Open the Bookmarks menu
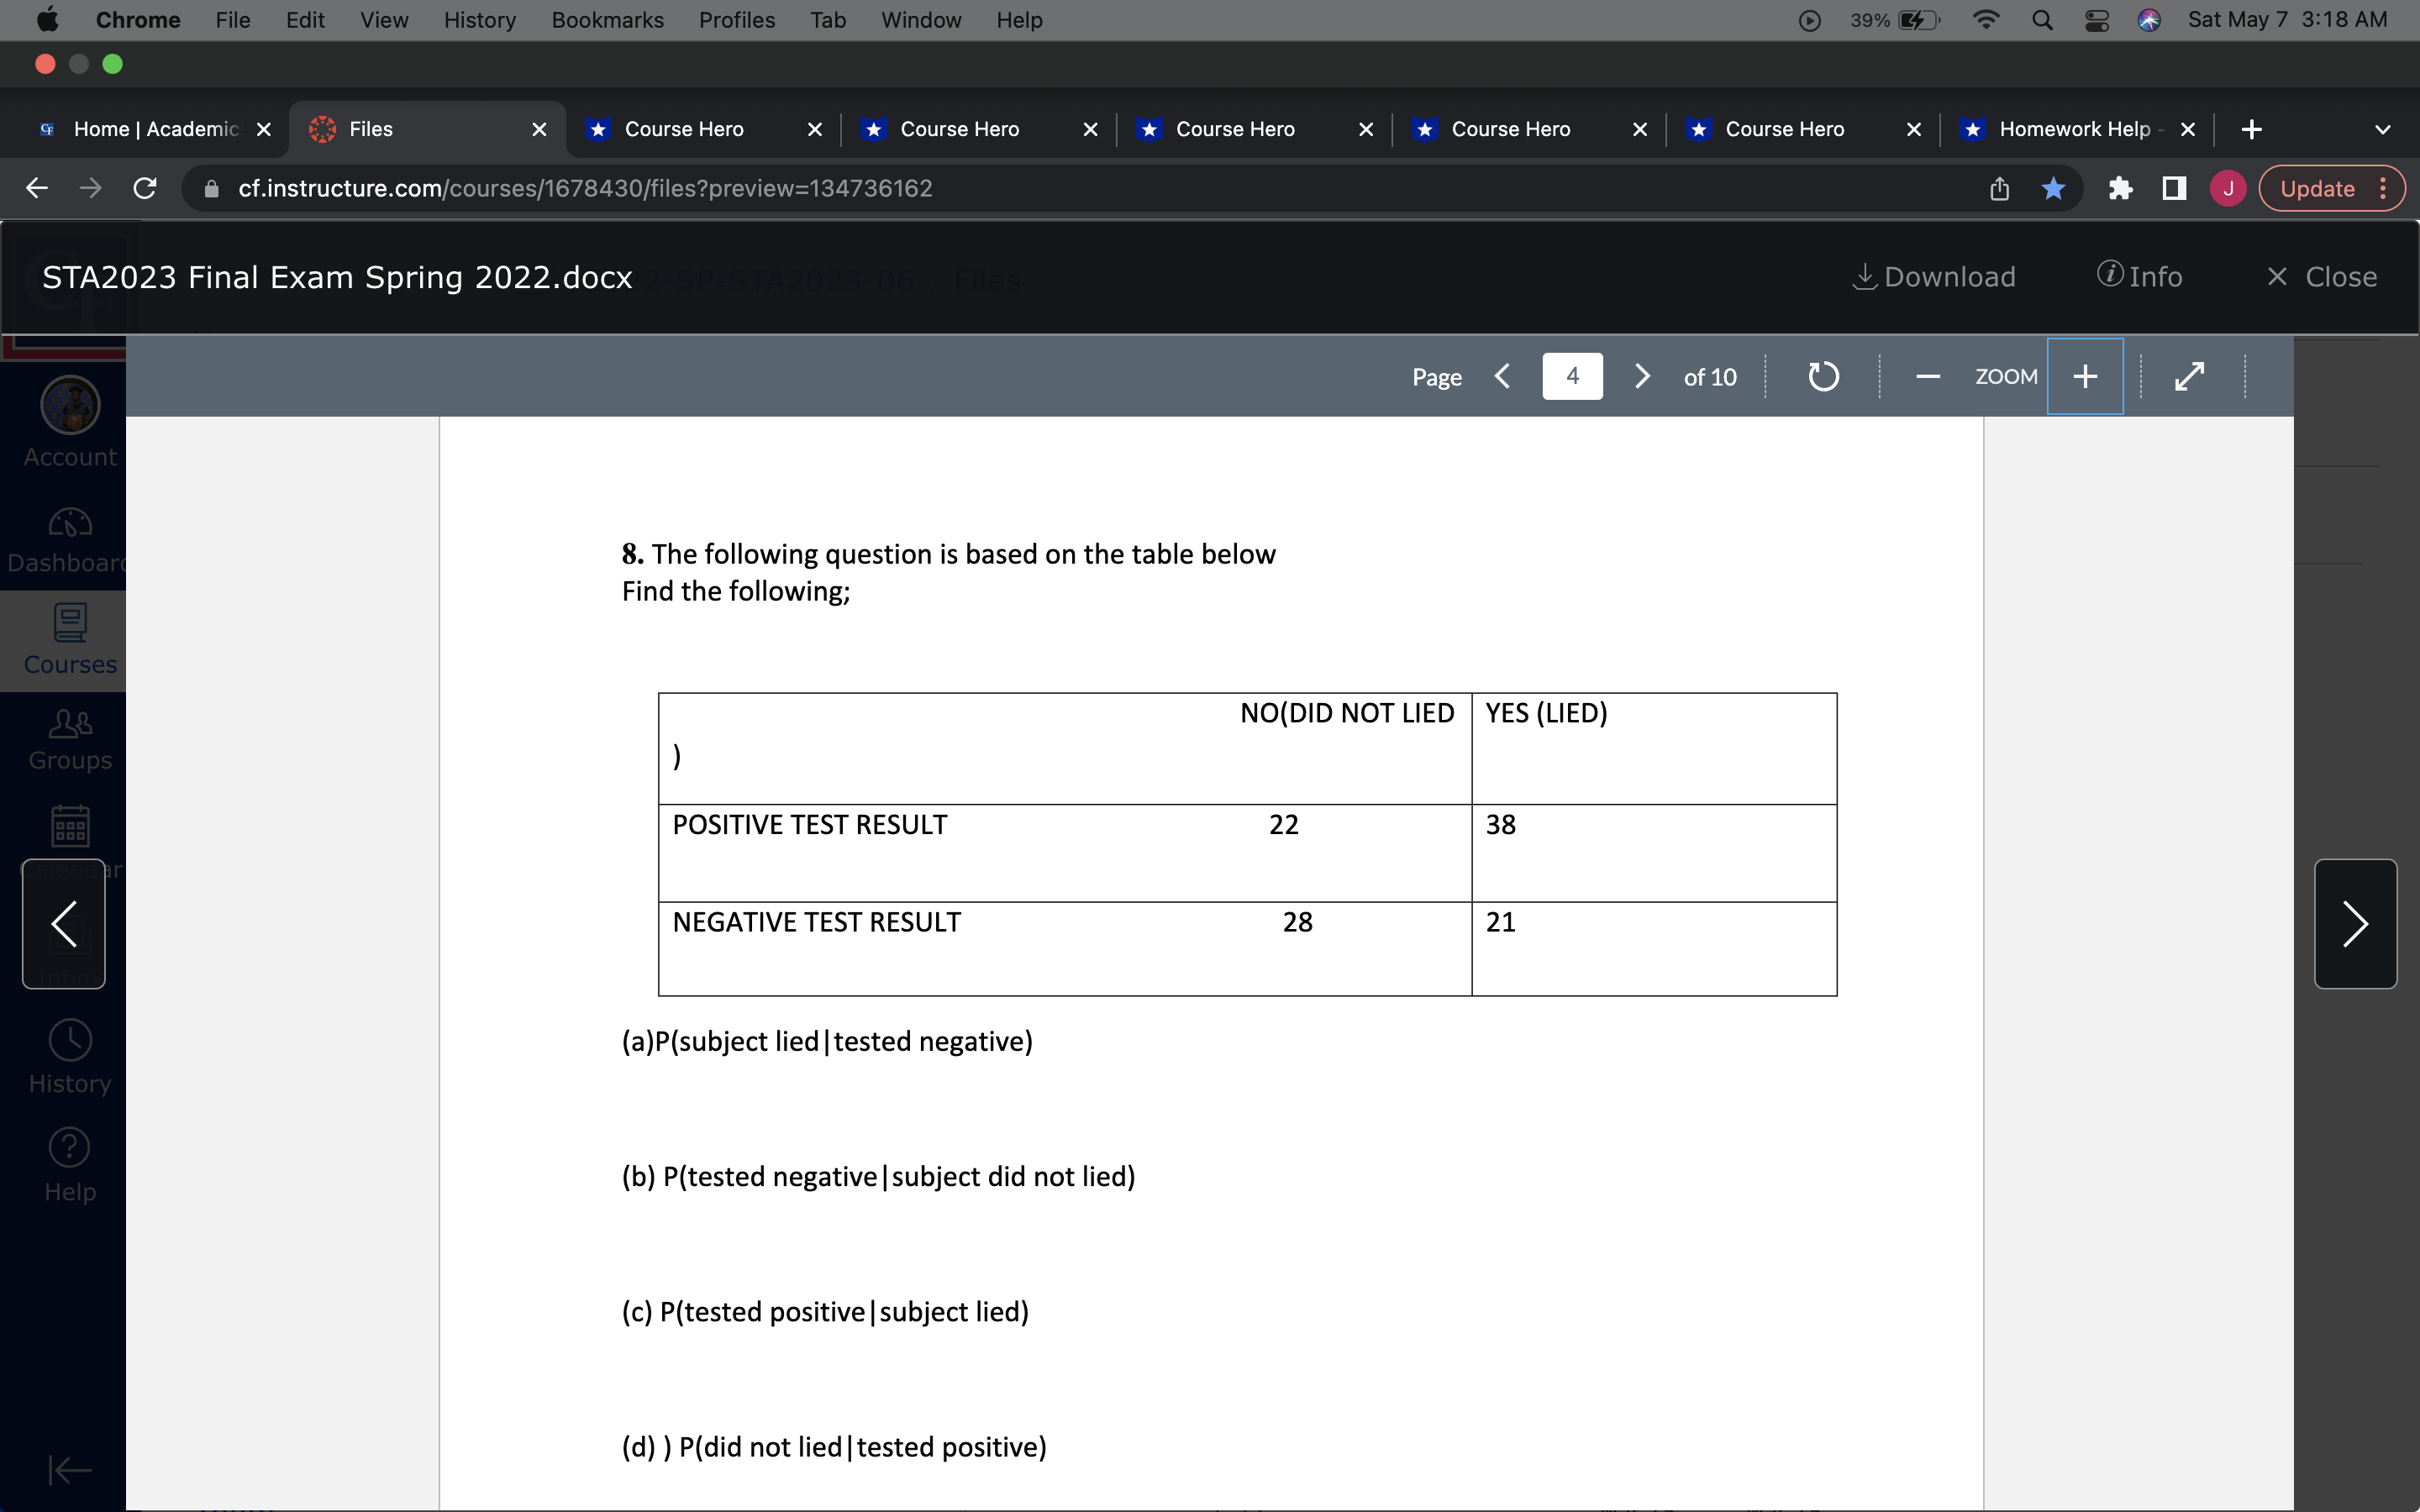The image size is (2420, 1512). pyautogui.click(x=607, y=20)
